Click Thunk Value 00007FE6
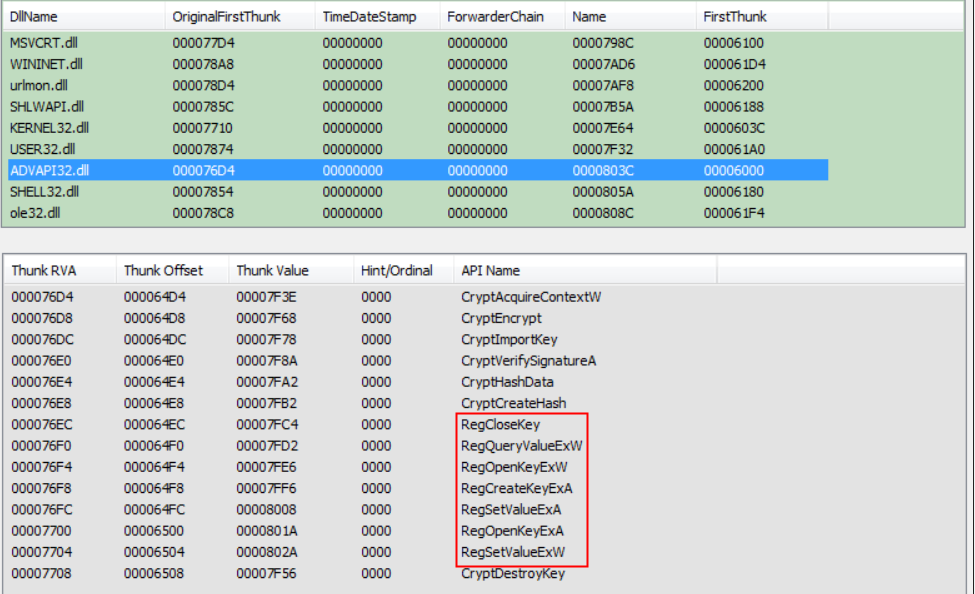The image size is (975, 594). [266, 466]
